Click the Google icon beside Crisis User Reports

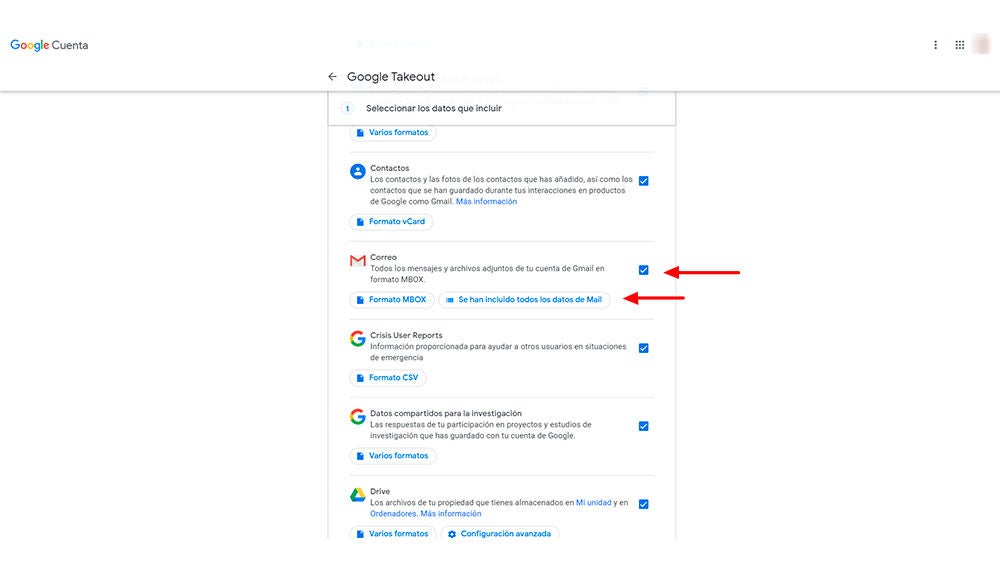358,339
